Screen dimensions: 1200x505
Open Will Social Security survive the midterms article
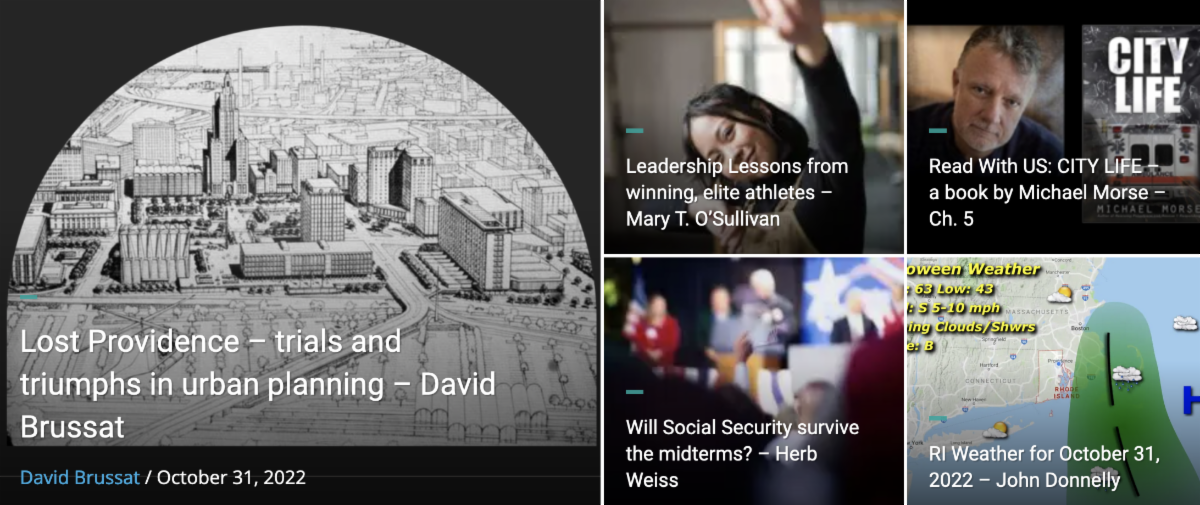[742, 453]
